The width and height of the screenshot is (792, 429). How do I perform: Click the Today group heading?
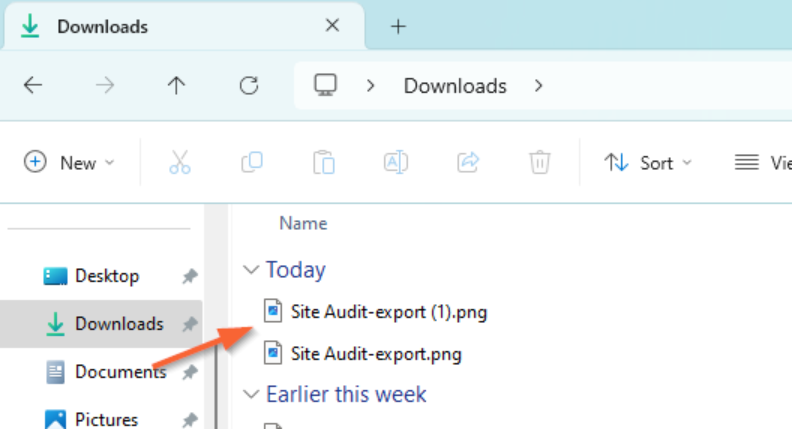pos(296,269)
